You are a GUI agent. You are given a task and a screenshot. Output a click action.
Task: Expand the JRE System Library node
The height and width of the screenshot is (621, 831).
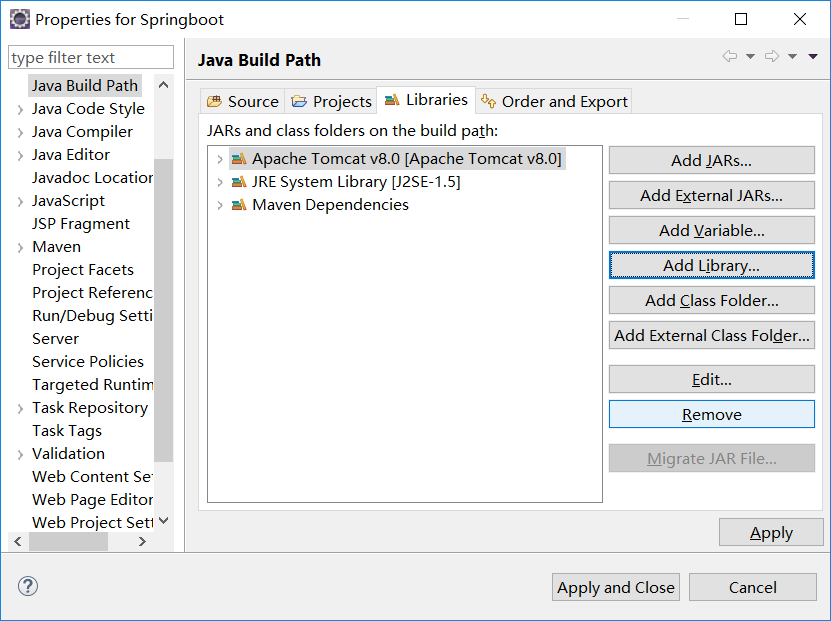[220, 182]
